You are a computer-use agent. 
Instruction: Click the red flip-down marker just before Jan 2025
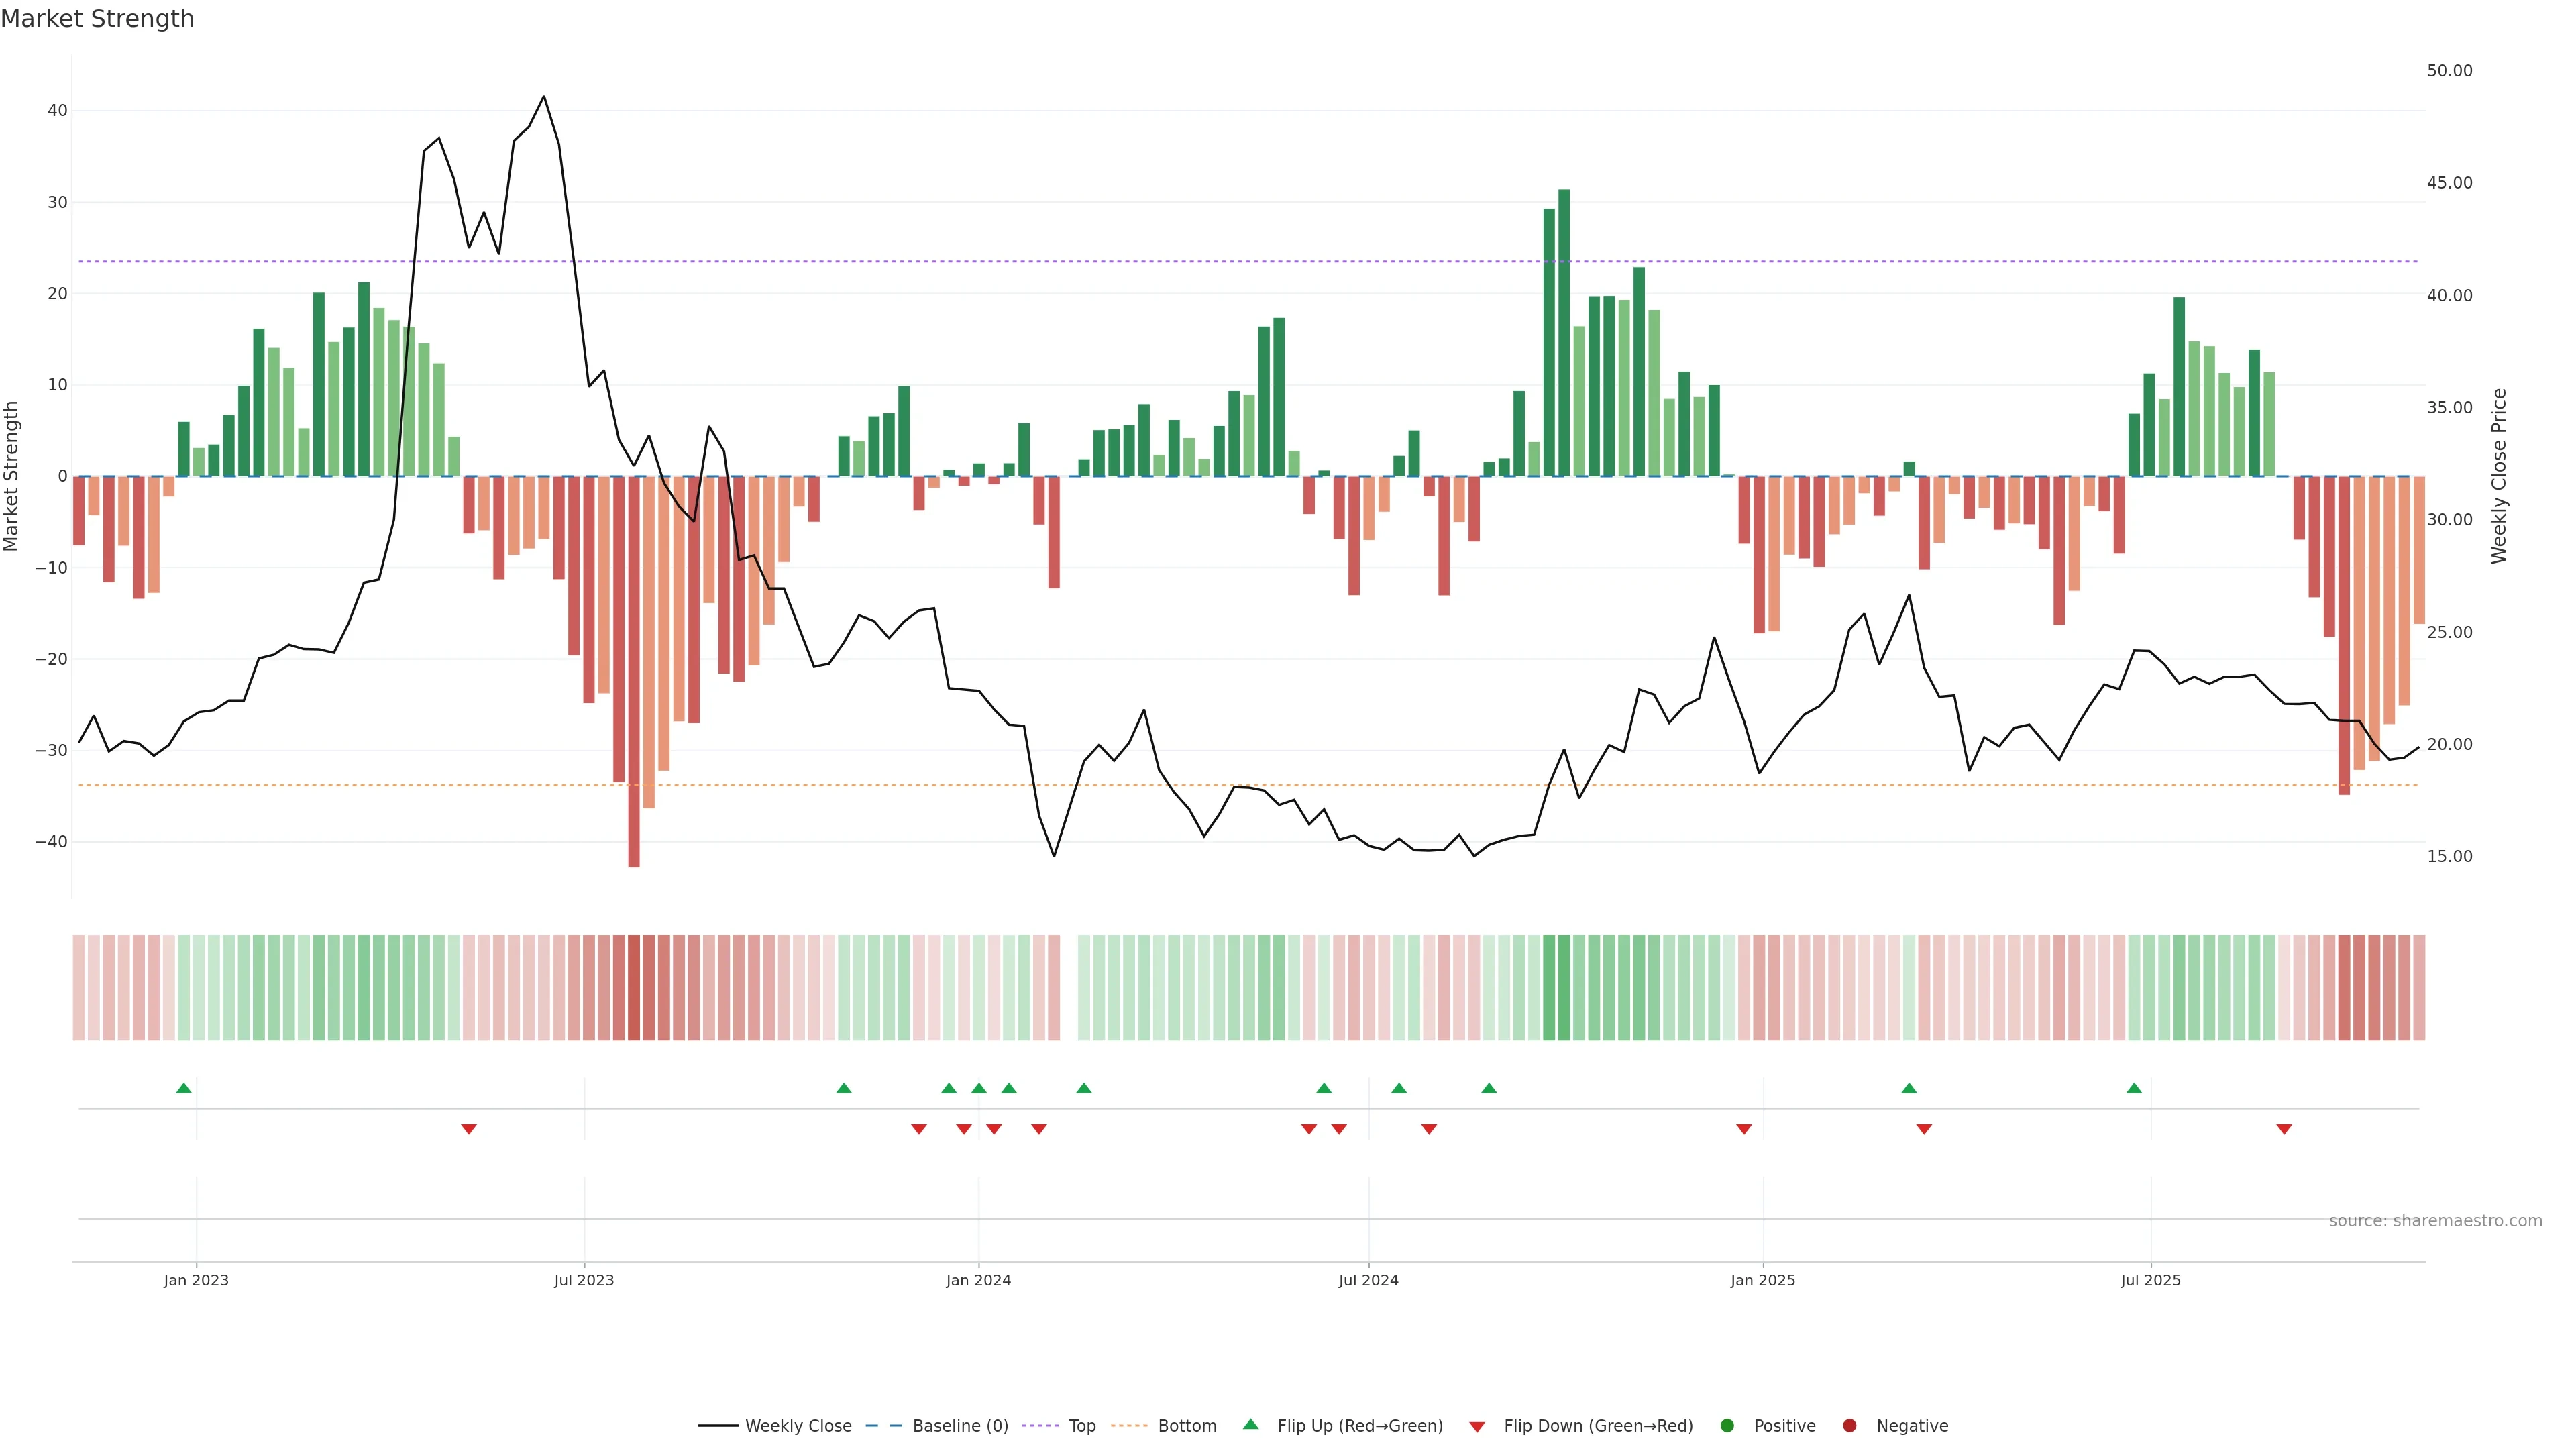[1744, 1129]
